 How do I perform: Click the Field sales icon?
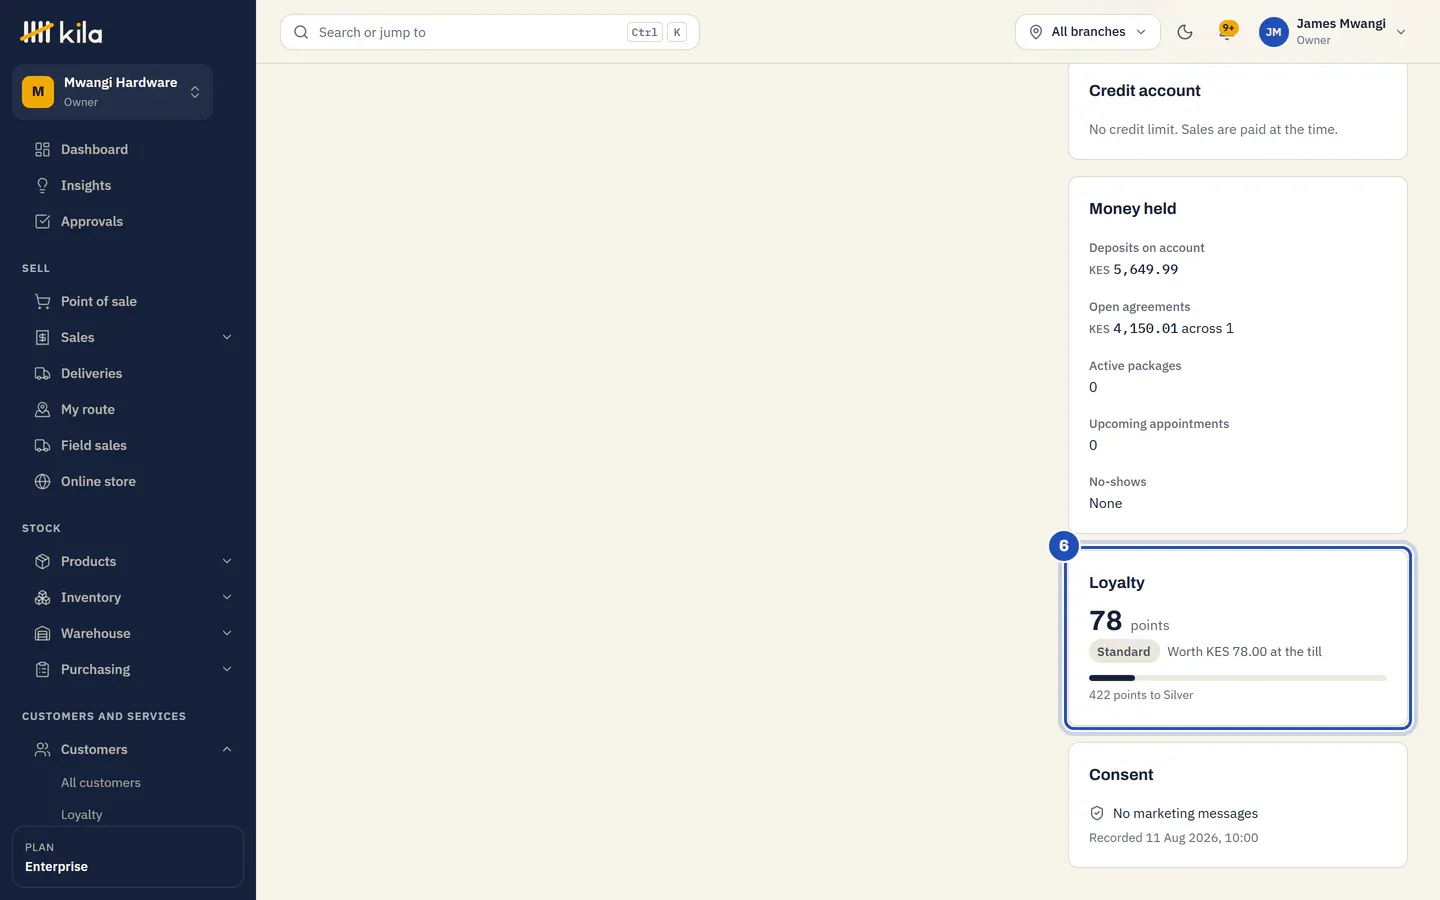click(42, 446)
